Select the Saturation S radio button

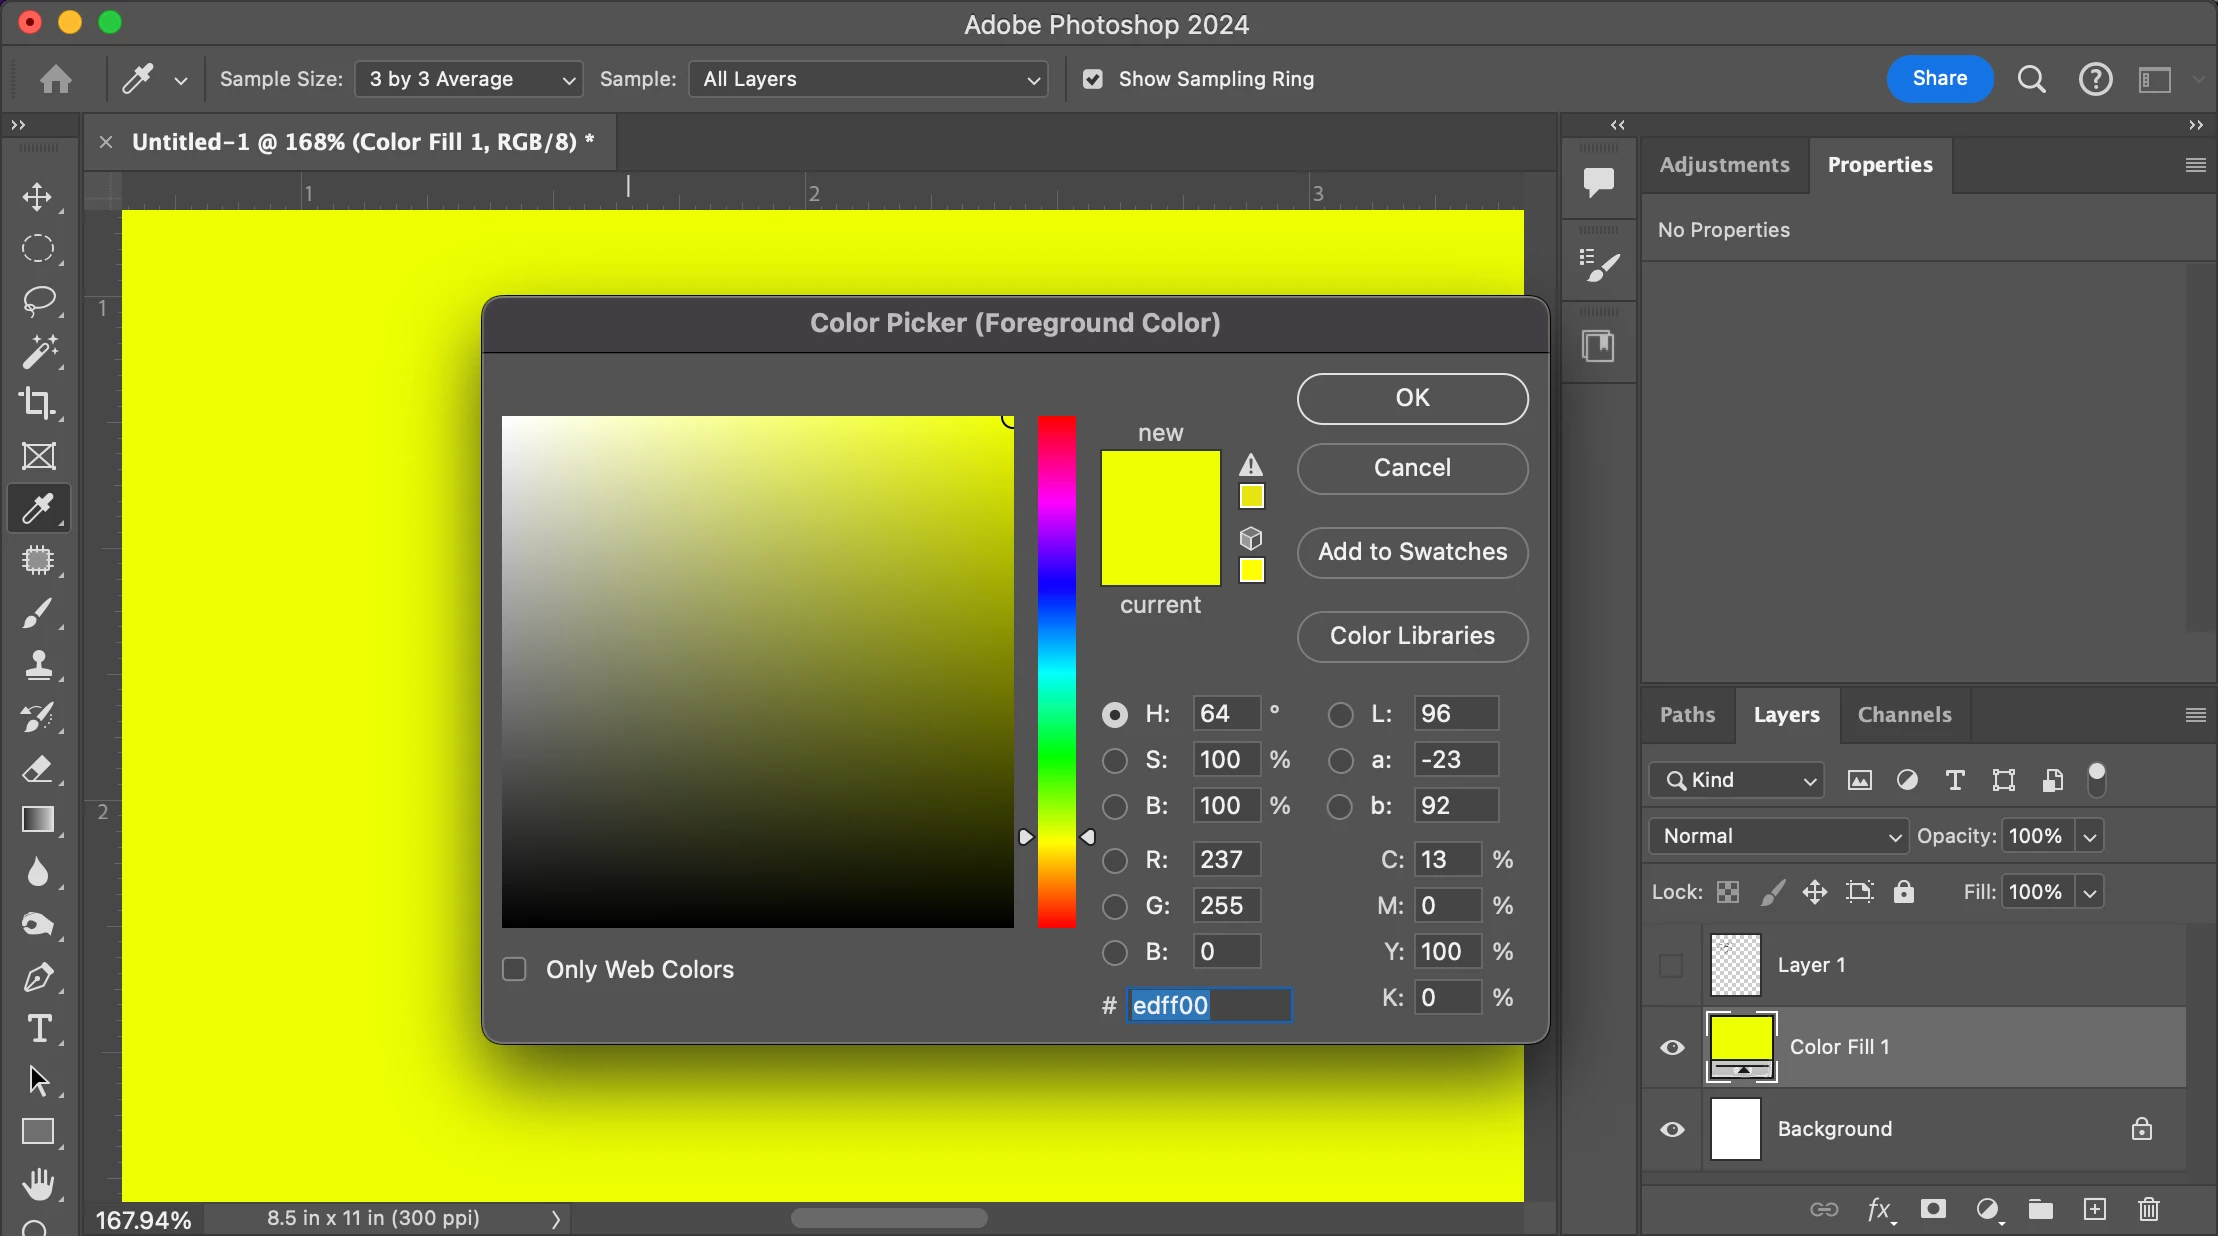[1114, 760]
